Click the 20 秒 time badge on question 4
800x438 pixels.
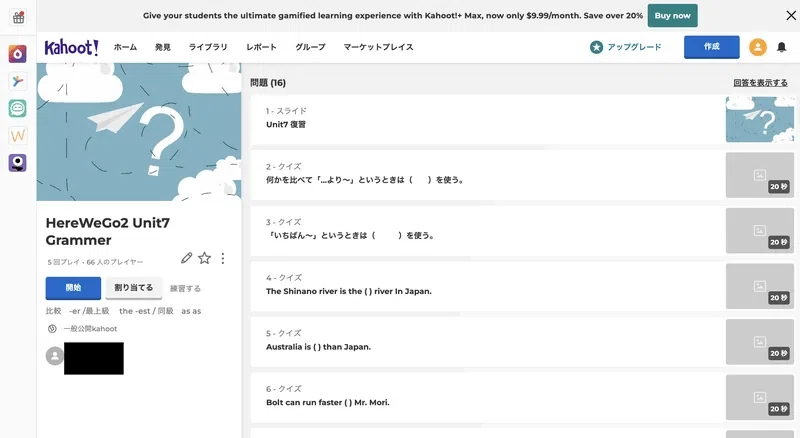click(x=779, y=298)
